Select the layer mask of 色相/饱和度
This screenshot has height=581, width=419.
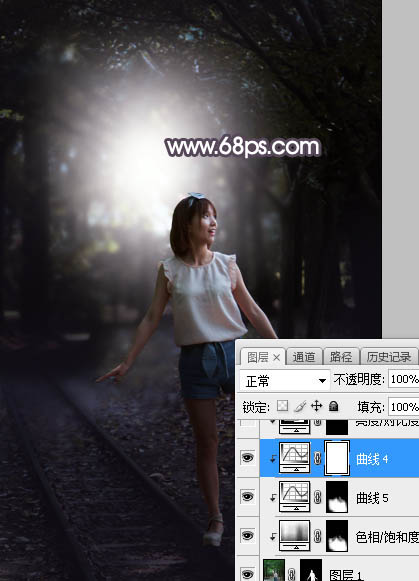[x=337, y=535]
